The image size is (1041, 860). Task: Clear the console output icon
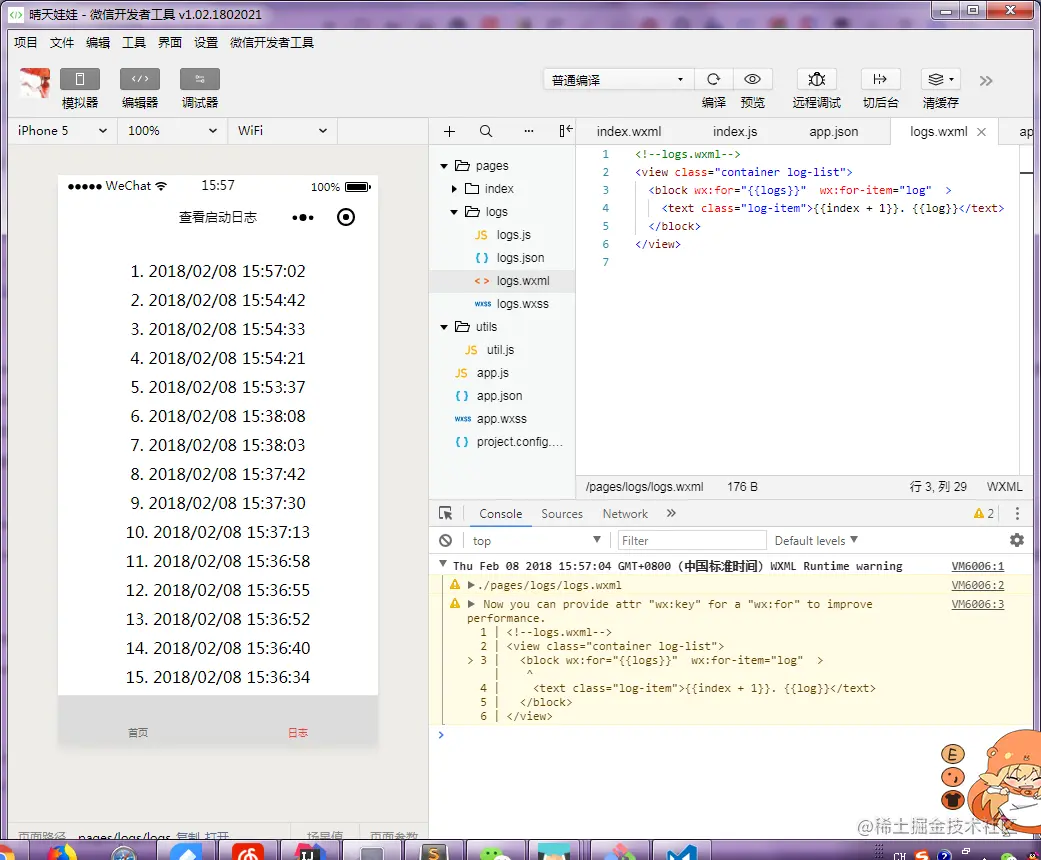[445, 541]
